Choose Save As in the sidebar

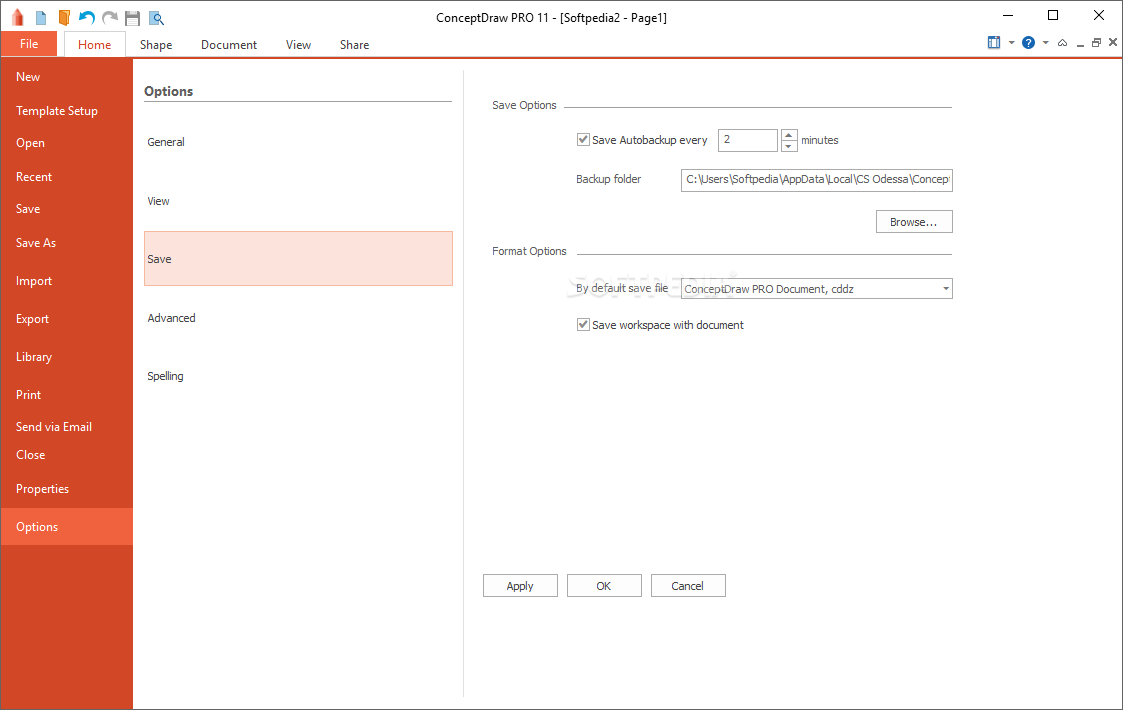tap(67, 243)
